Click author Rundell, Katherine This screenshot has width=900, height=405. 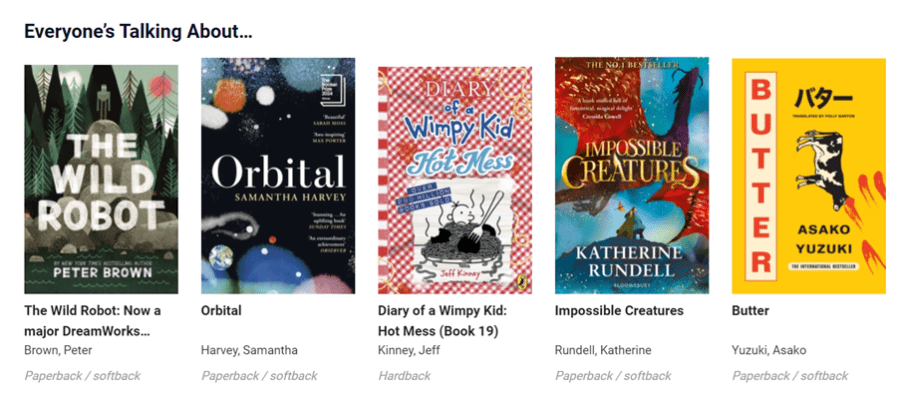tap(603, 350)
